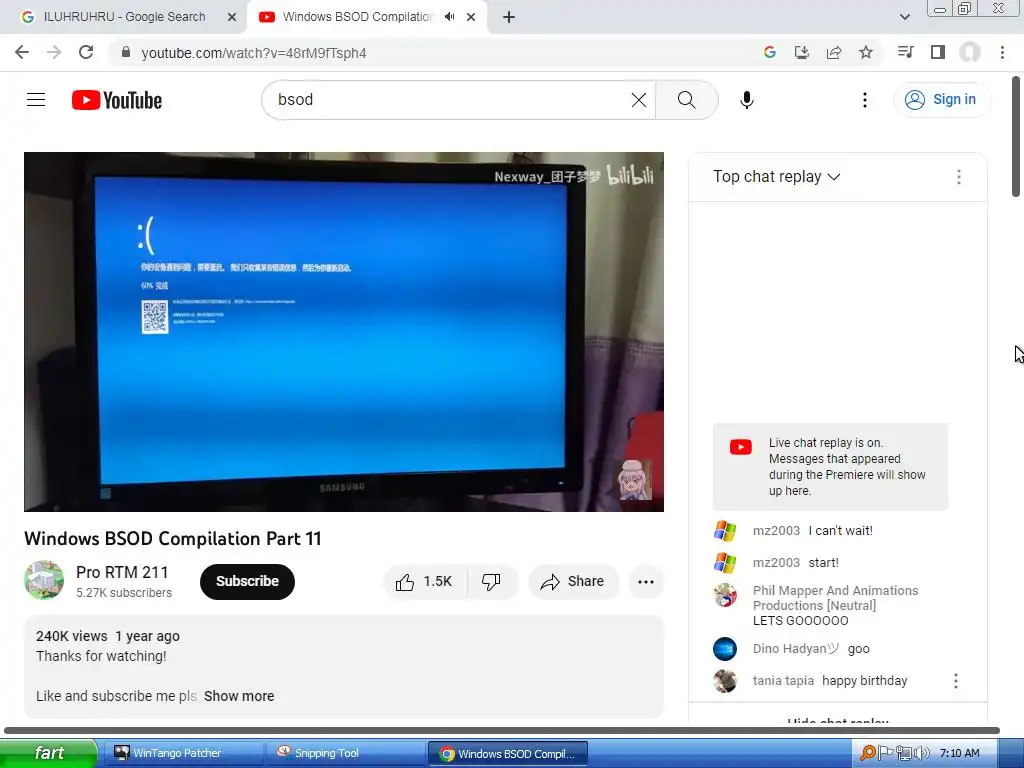Open chat replay options menu
The height and width of the screenshot is (768, 1024).
[959, 177]
